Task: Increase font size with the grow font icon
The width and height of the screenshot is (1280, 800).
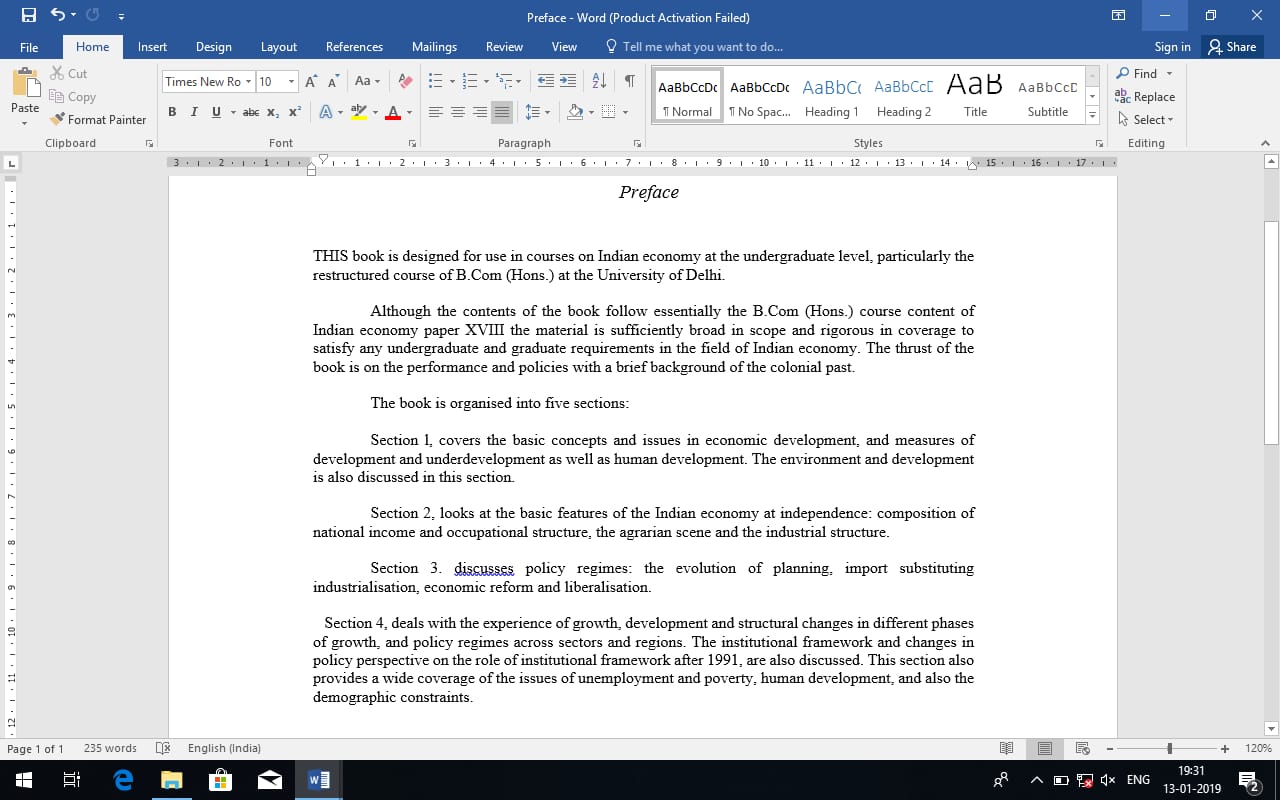Action: pos(311,81)
